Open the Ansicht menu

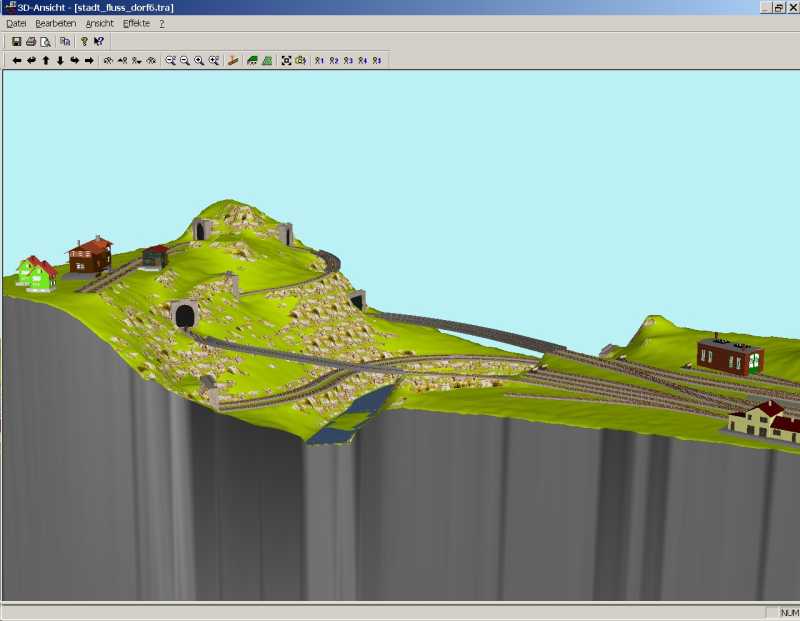pos(99,23)
